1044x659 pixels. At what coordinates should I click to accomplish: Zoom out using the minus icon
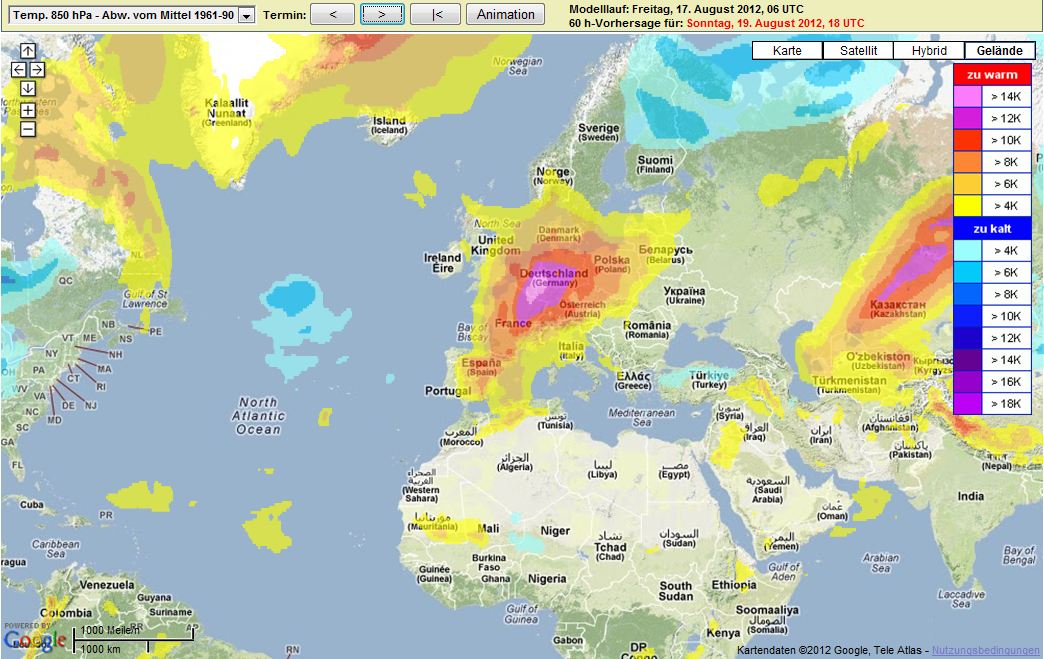tap(28, 128)
